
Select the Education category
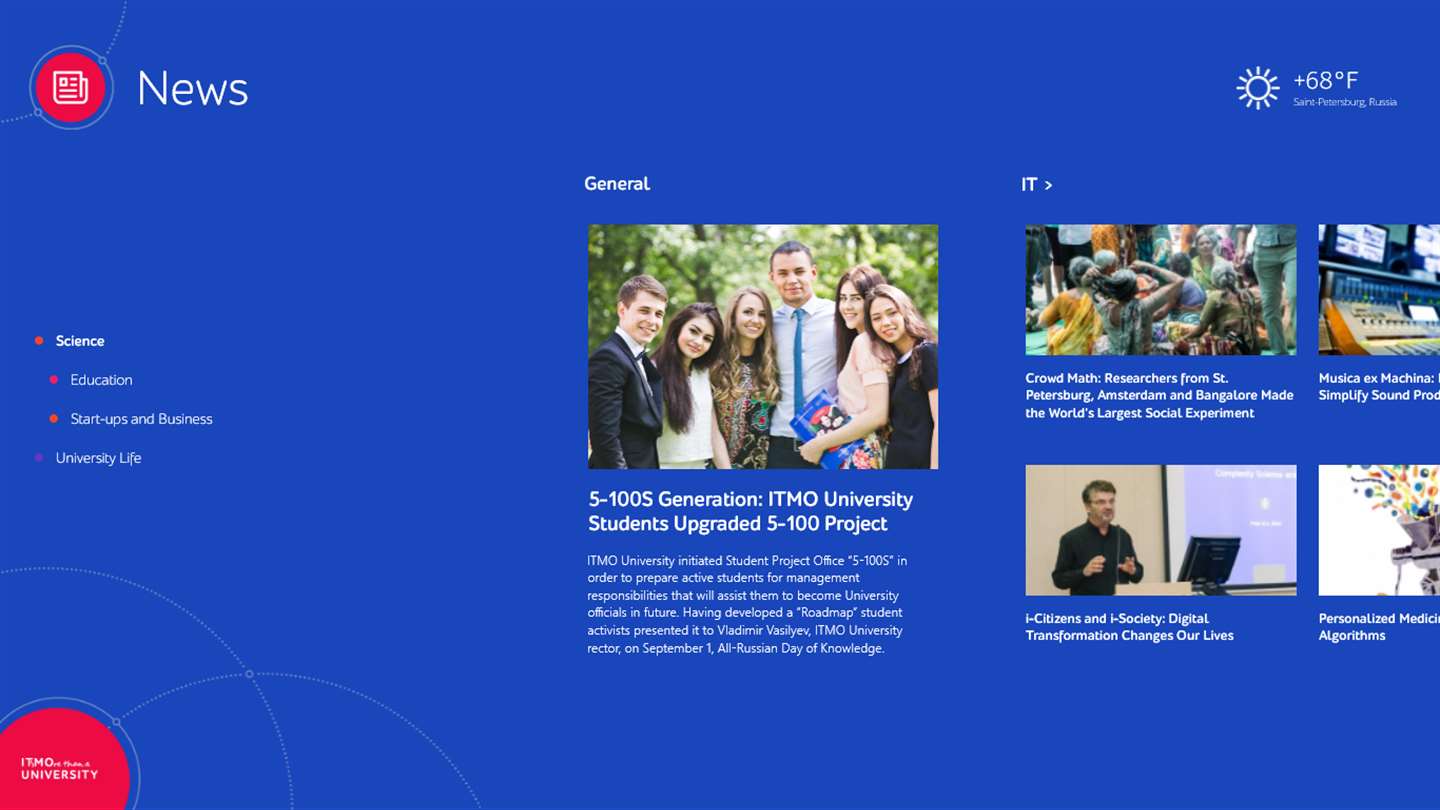101,380
